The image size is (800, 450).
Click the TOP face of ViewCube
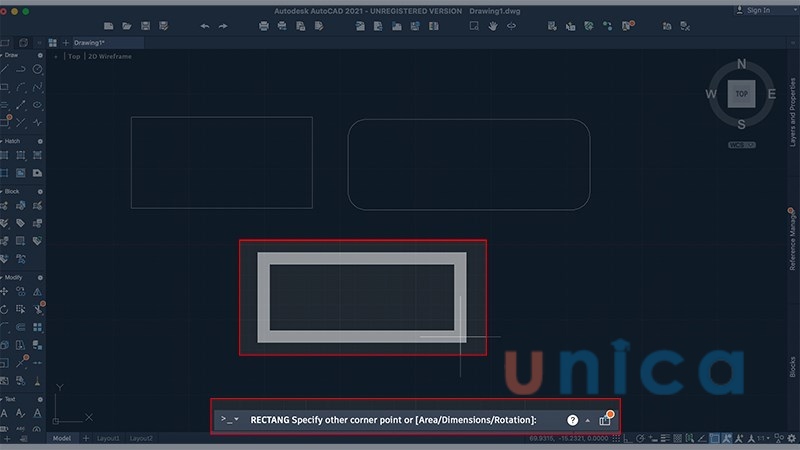[x=741, y=94]
